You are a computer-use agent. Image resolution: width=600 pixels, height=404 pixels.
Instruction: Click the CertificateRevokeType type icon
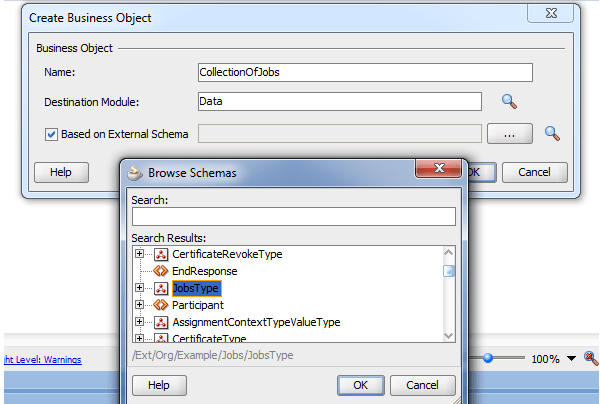[160, 254]
